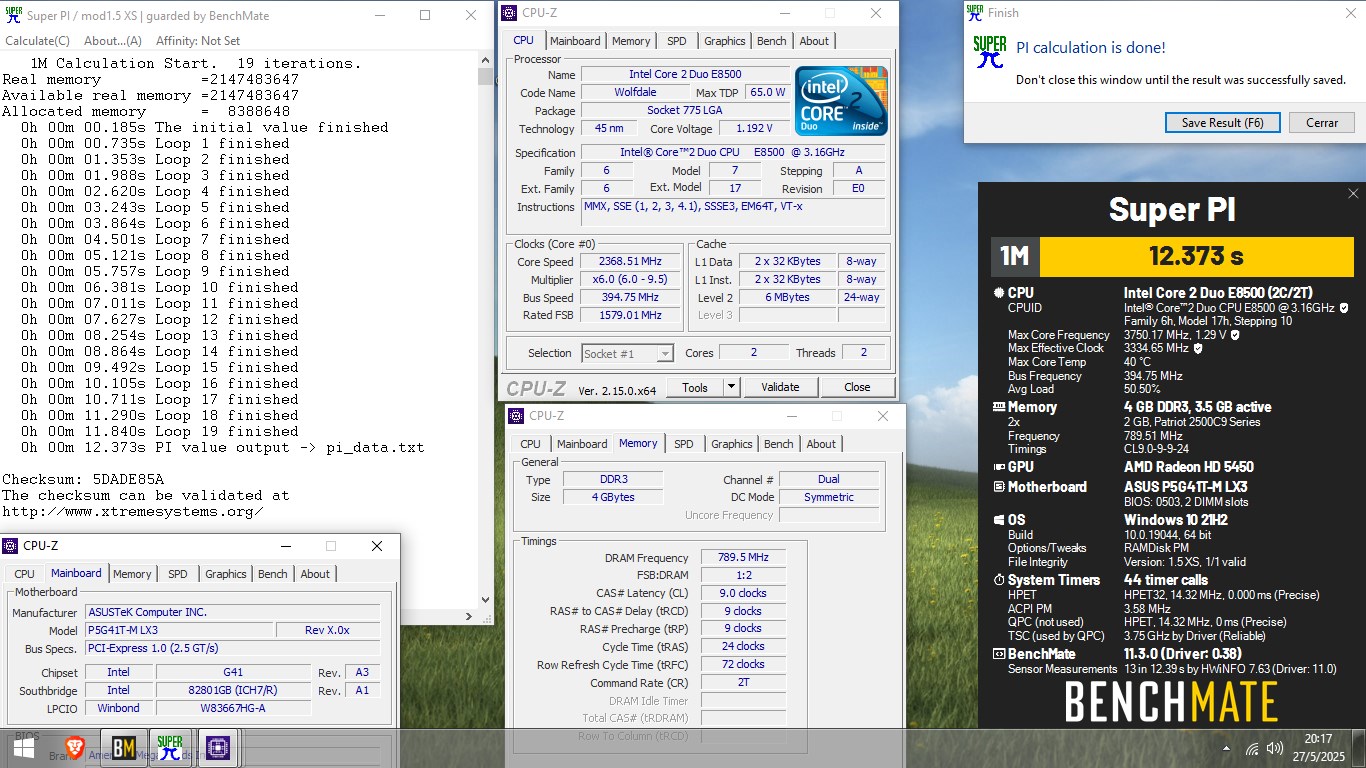The image size is (1366, 768).
Task: Switch to CPU-Z on the taskbar
Action: point(217,747)
